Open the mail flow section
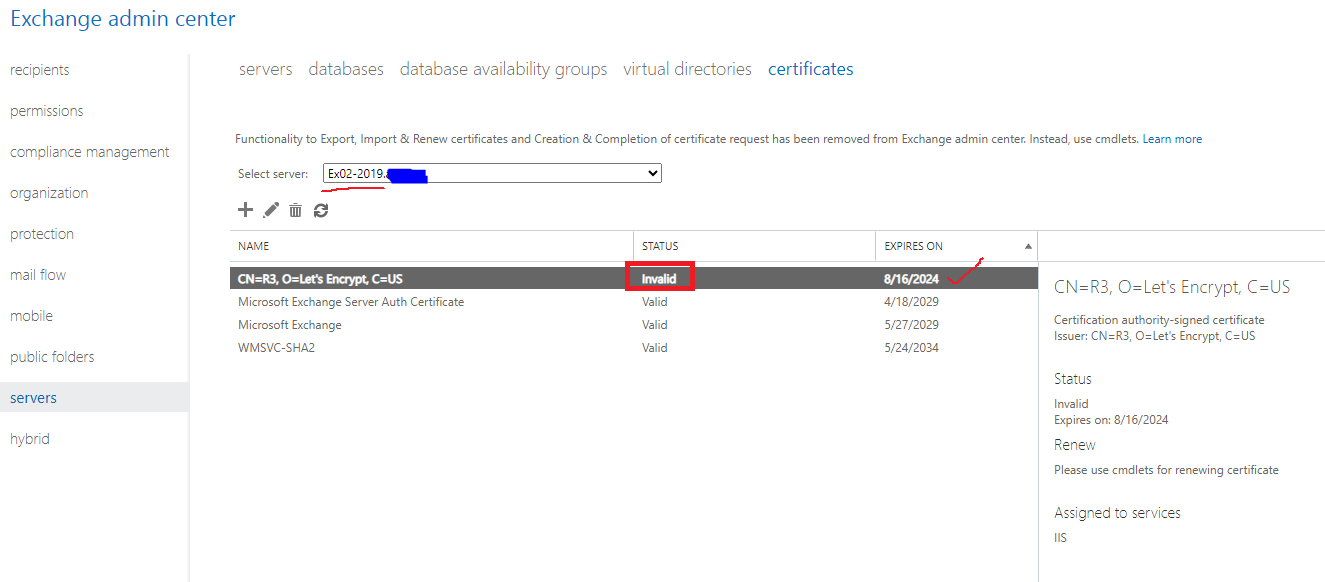This screenshot has width=1325, height=582. click(x=37, y=274)
